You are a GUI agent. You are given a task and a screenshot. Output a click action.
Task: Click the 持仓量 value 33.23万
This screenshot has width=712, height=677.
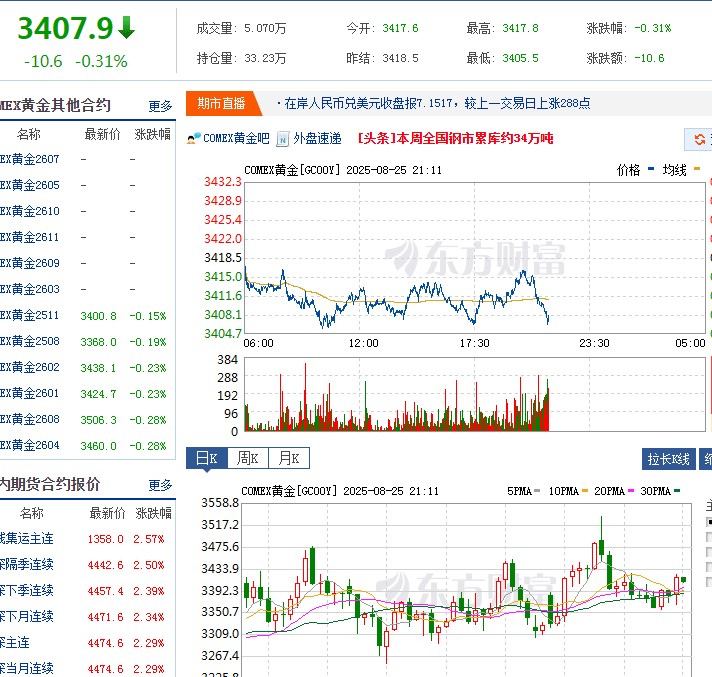pos(265,59)
